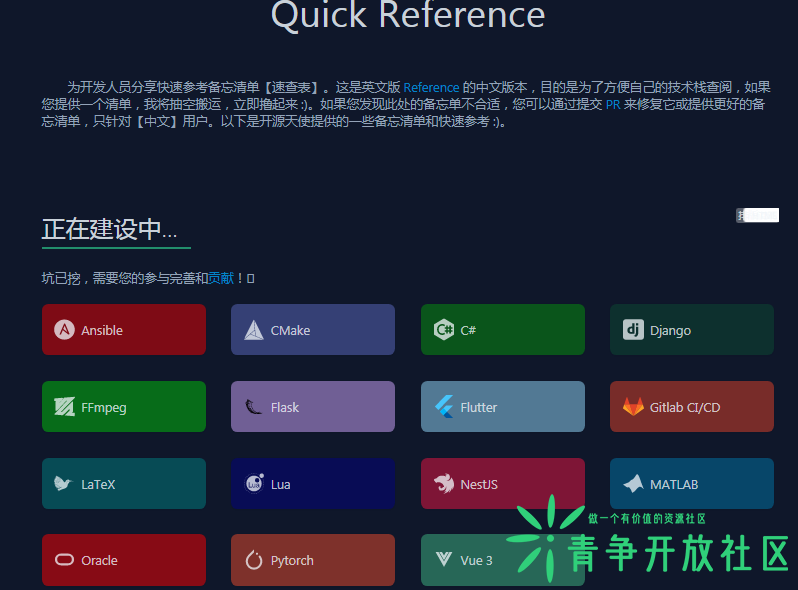
Task: Click the Pytorch flame icon
Action: point(253,560)
